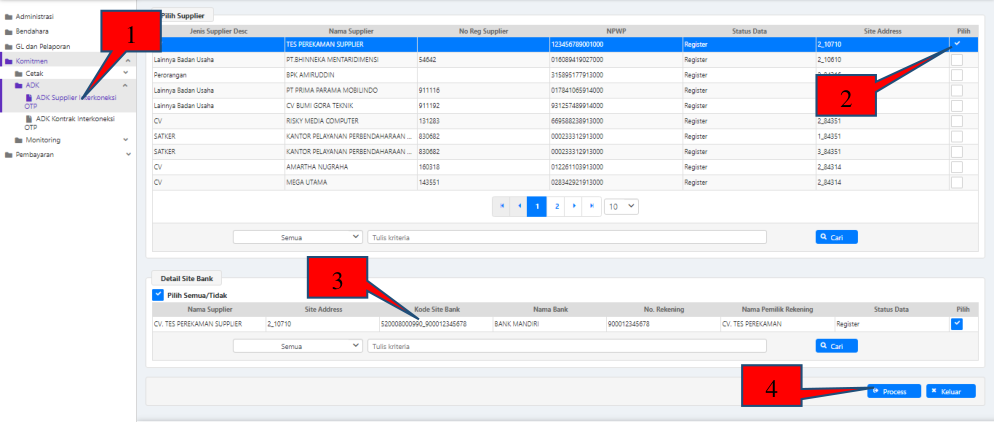Click Tulis kriteria field in Detail Site Bank

pyautogui.click(x=566, y=345)
